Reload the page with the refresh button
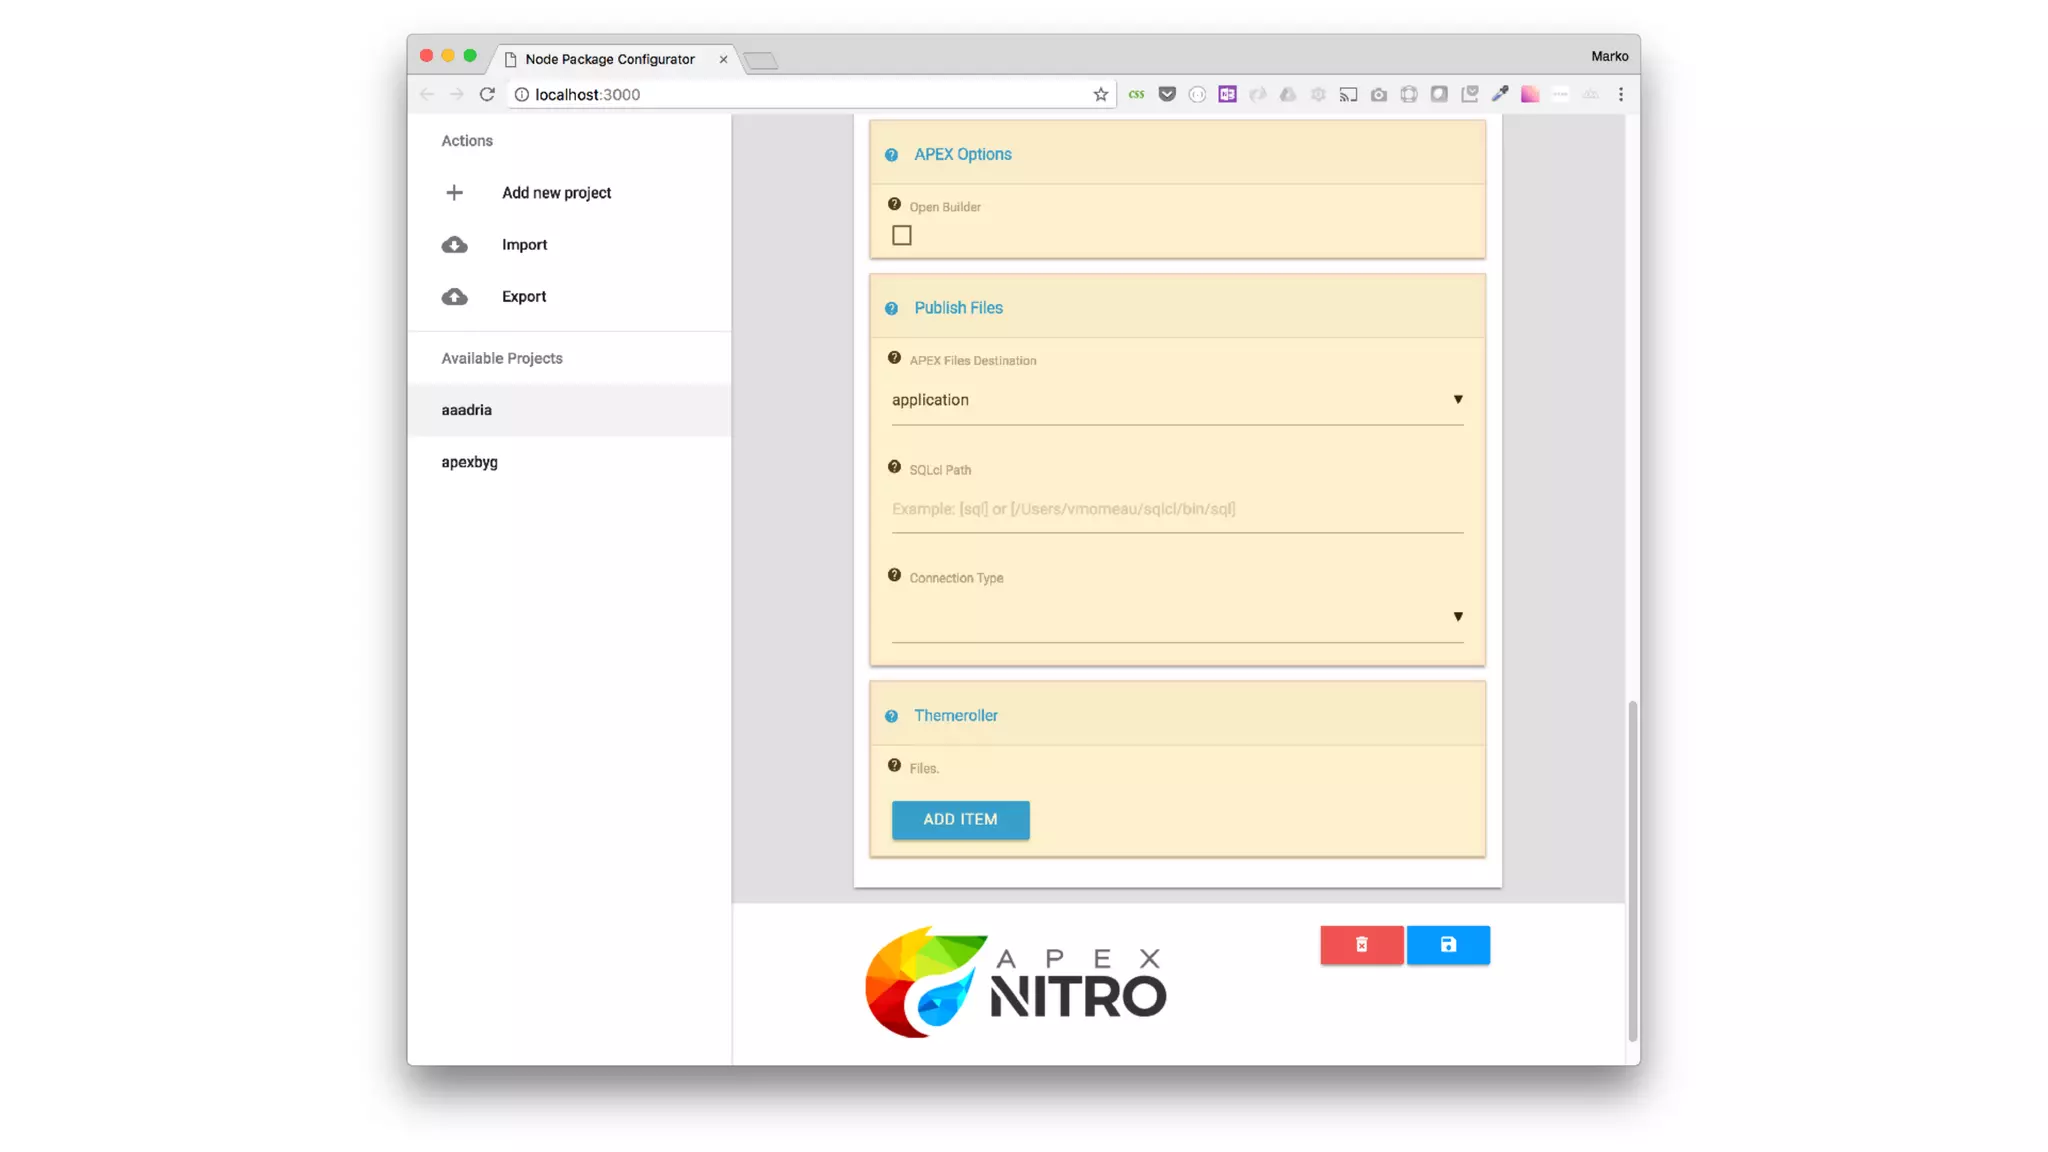This screenshot has height=1152, width=2048. point(487,95)
